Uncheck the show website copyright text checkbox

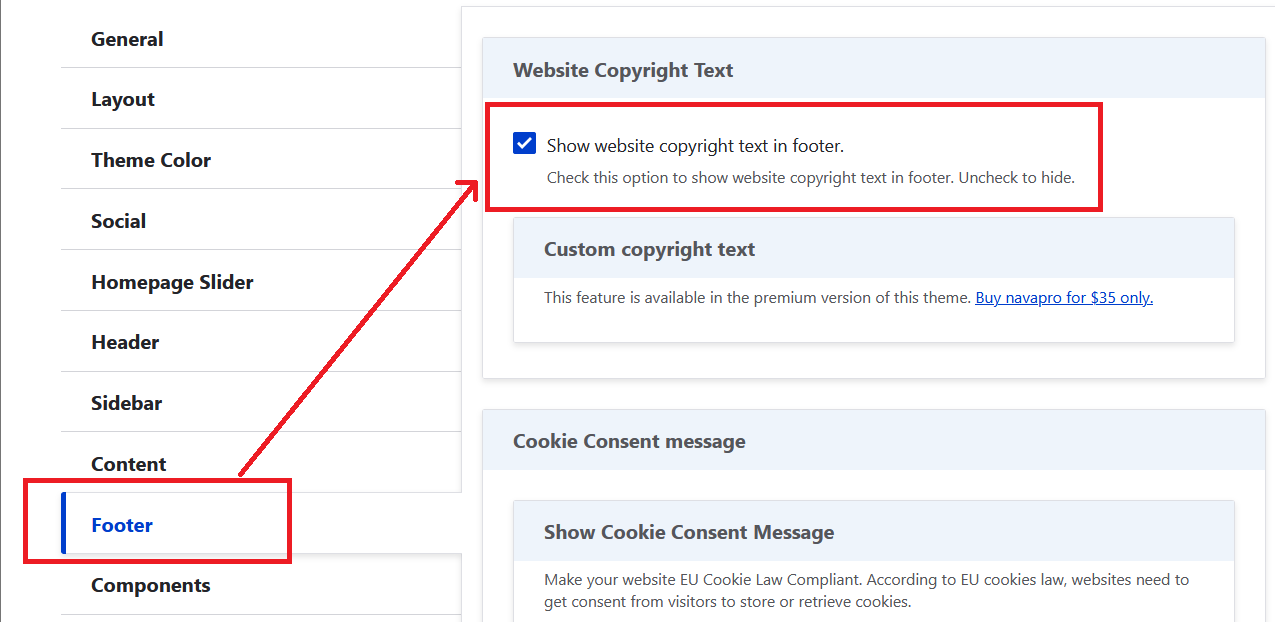pos(524,144)
